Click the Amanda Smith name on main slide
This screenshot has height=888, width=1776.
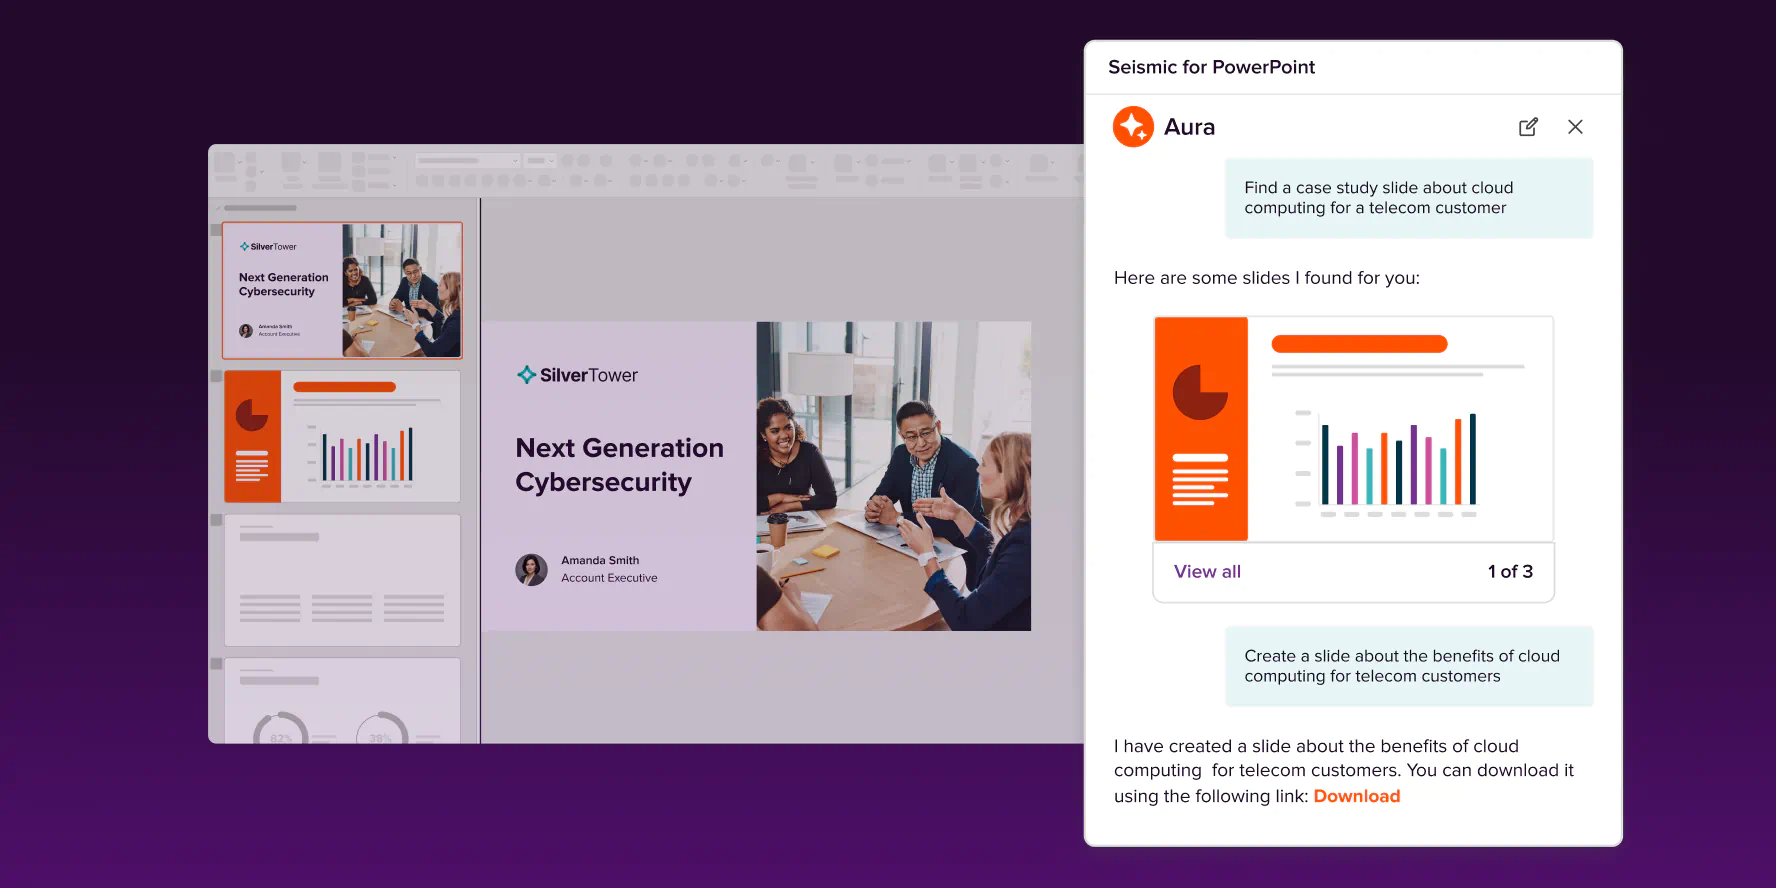click(x=600, y=560)
